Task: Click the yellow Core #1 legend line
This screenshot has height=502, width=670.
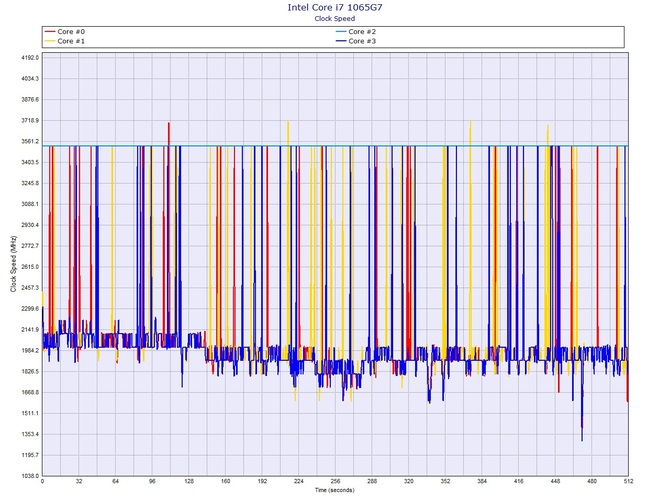Action: click(50, 41)
